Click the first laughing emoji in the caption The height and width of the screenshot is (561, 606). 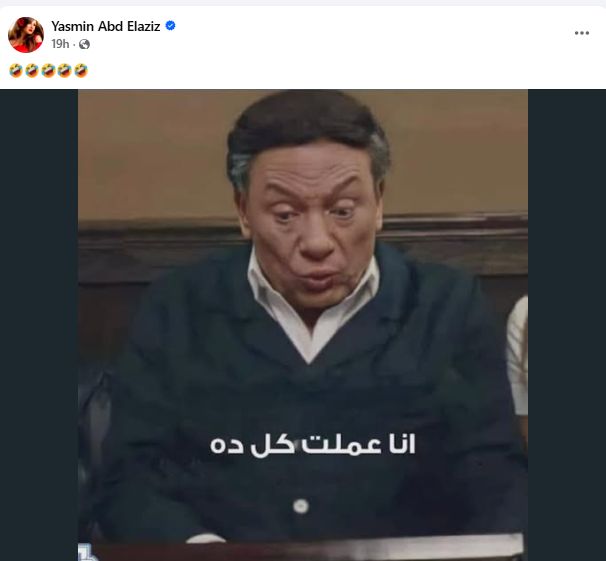[16, 71]
